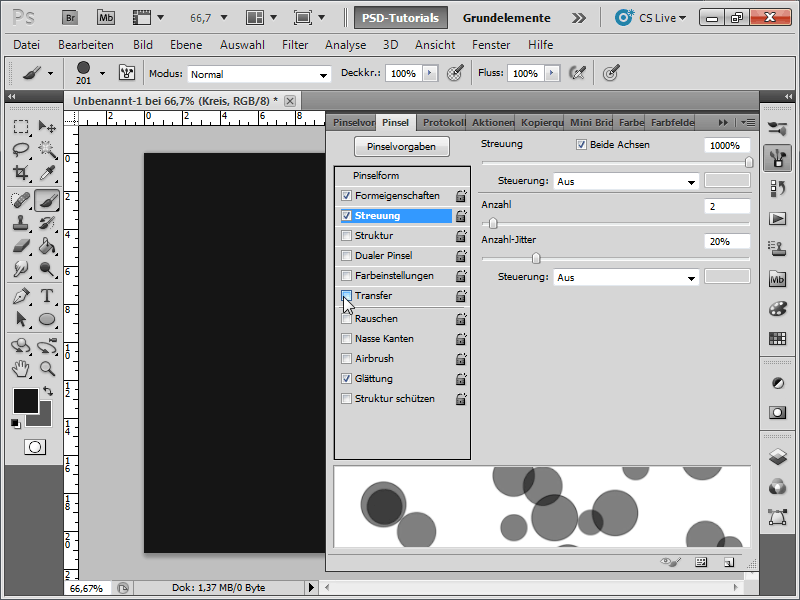Image resolution: width=800 pixels, height=600 pixels.
Task: Select the Eyedropper tool
Action: click(47, 173)
